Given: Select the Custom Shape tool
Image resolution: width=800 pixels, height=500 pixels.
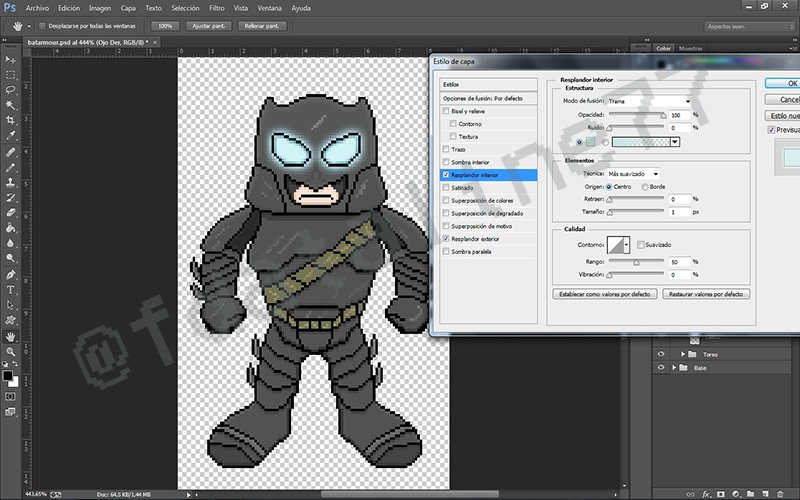Looking at the screenshot, I should tap(10, 320).
